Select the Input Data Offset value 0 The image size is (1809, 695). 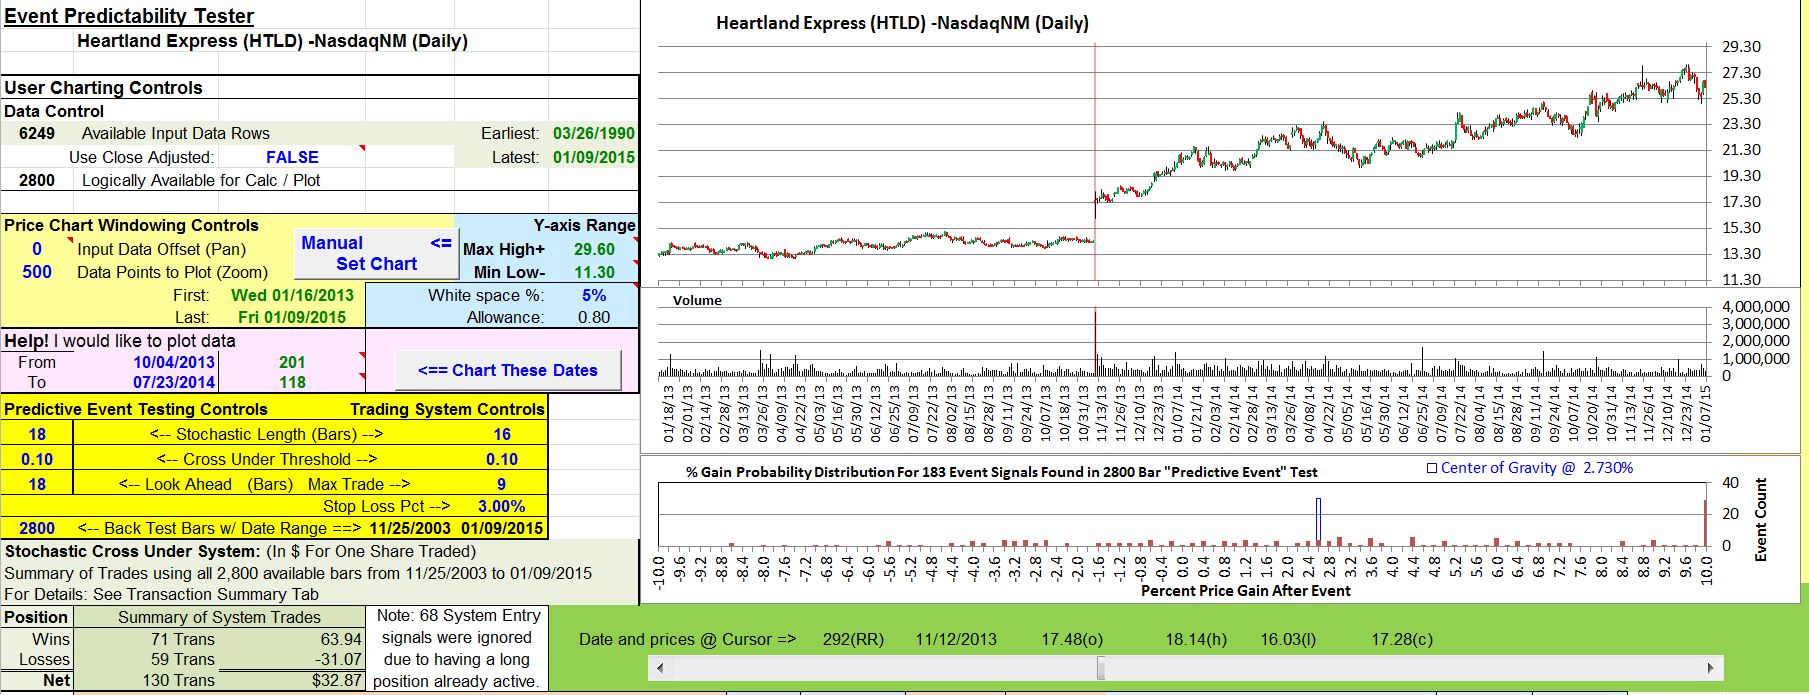tap(37, 249)
